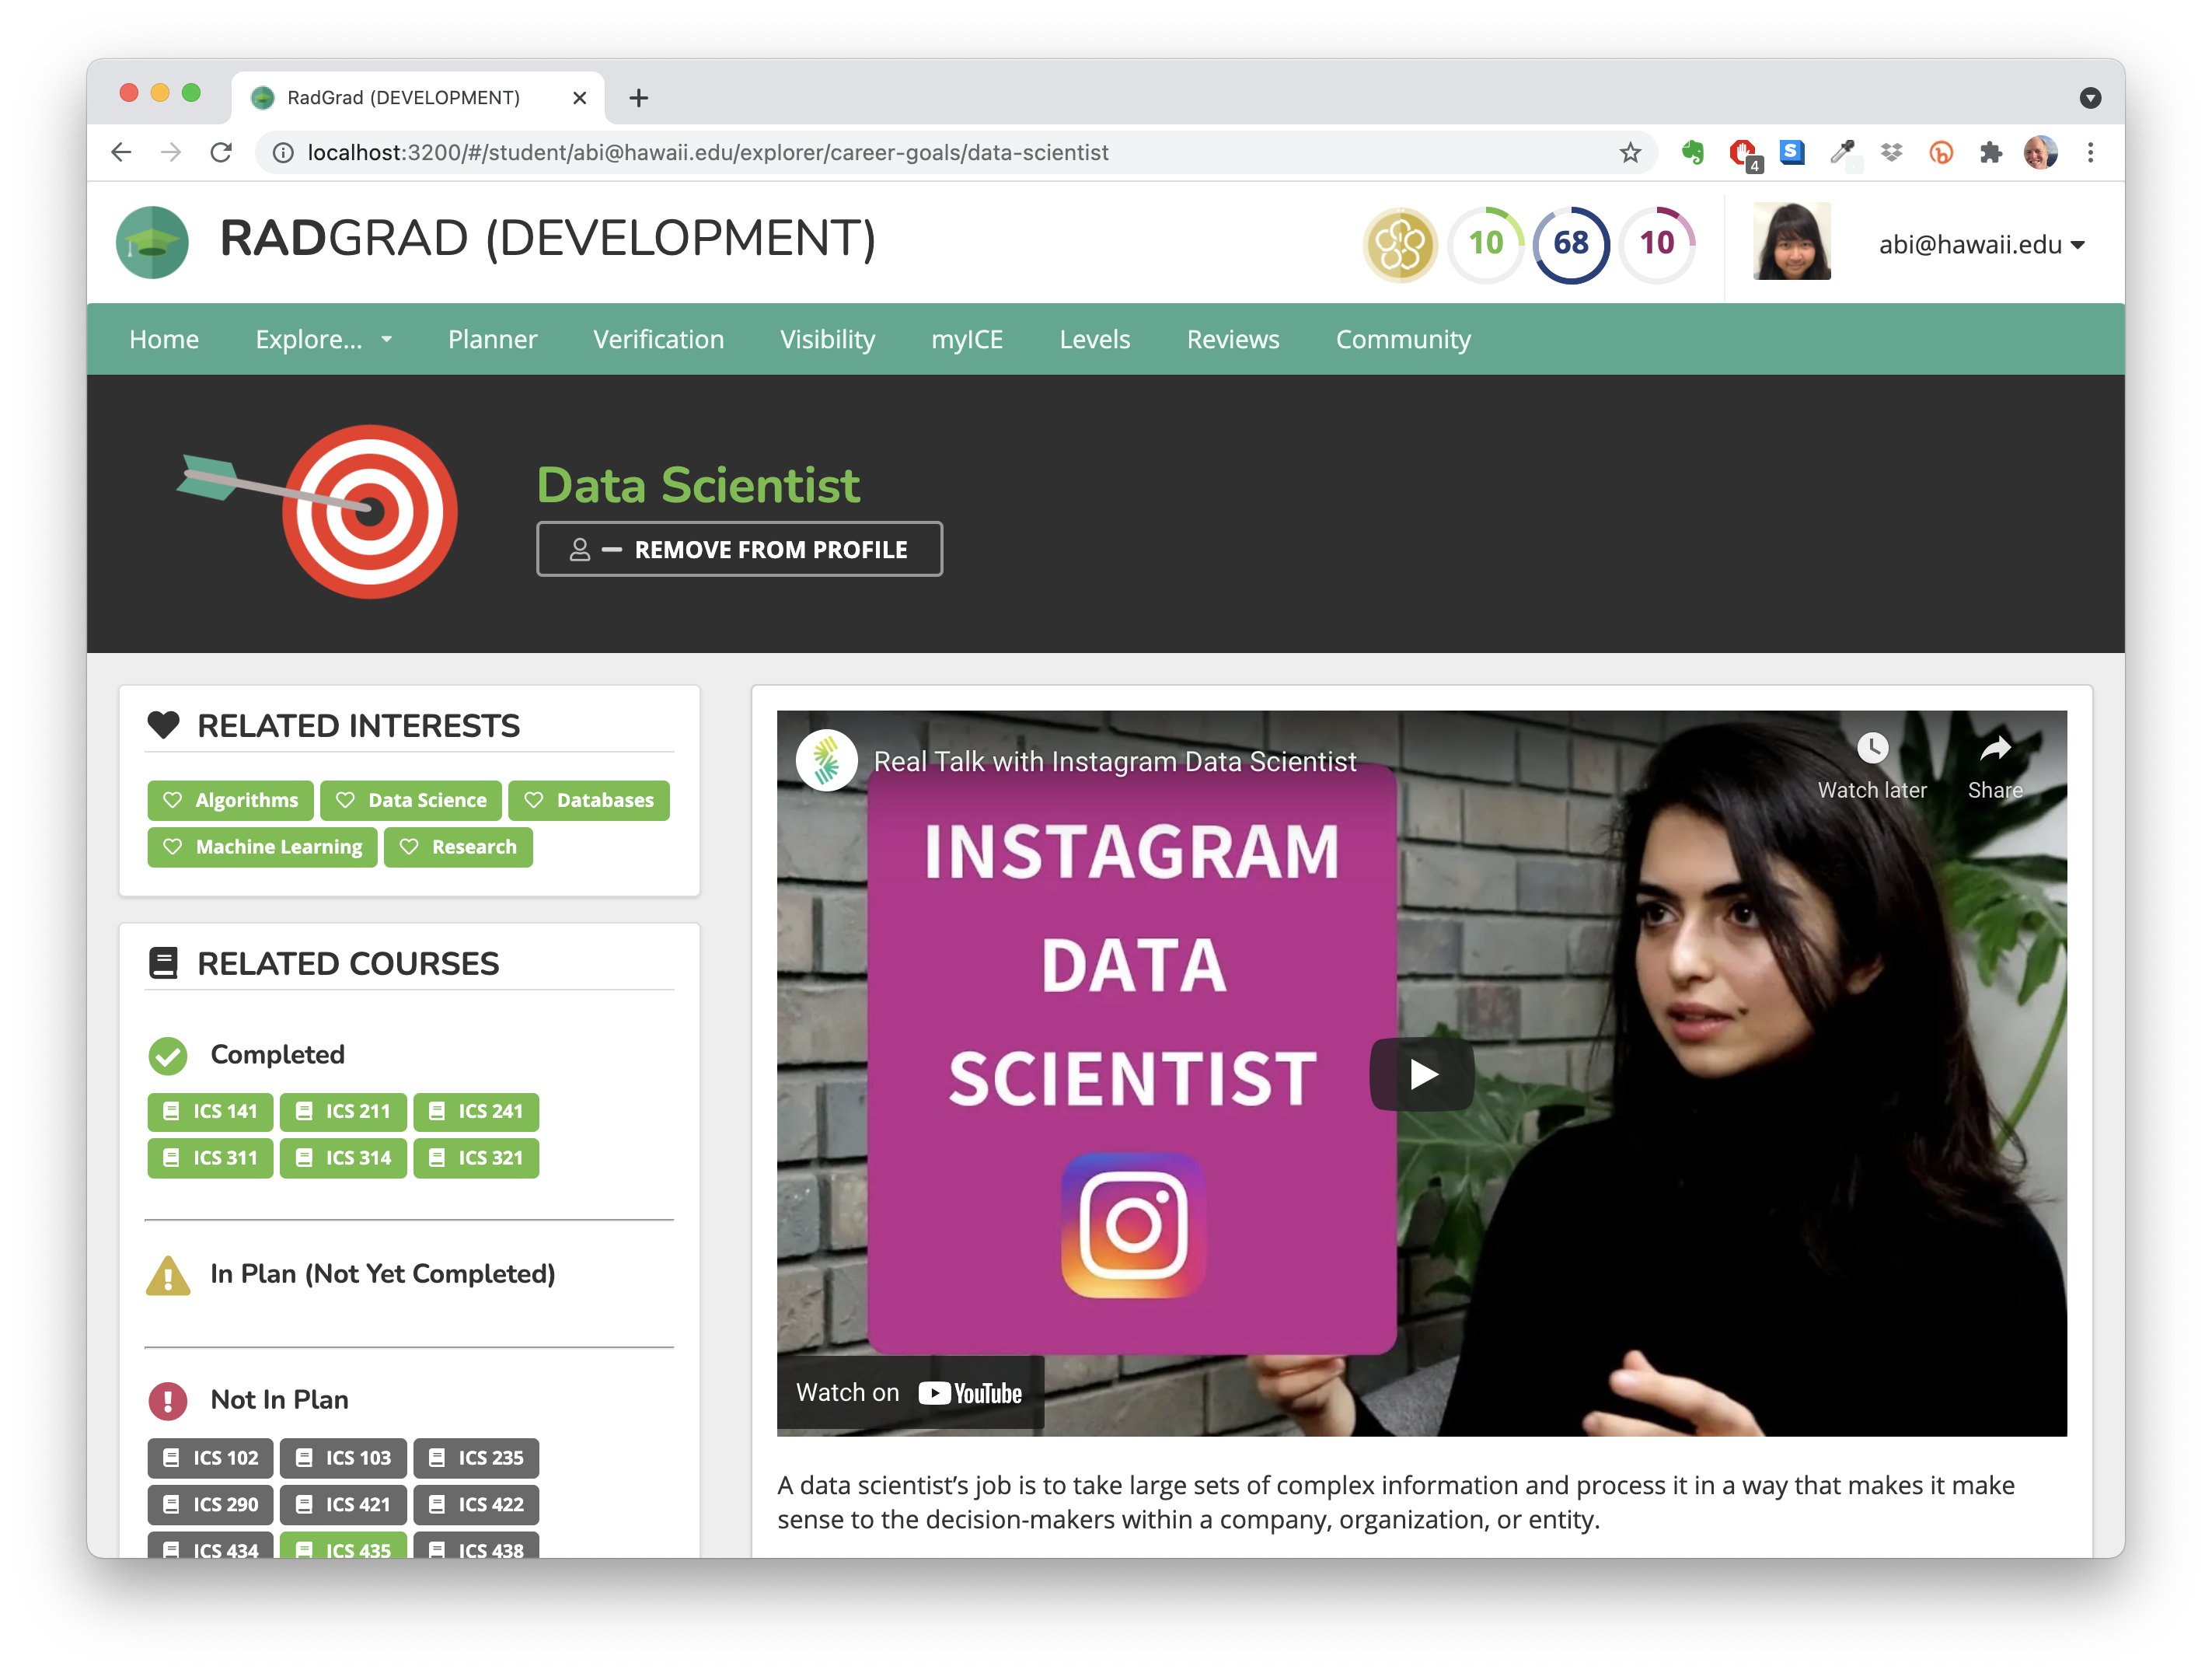2212x1673 pixels.
Task: Click the orange b extension icon
Action: [1941, 152]
